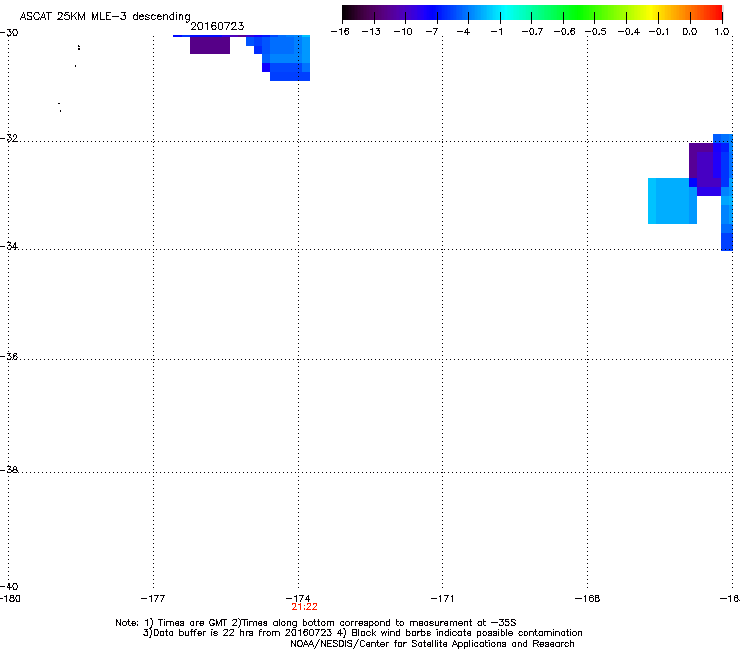Click the "-34" latitude label
Image resolution: width=740 pixels, height=650 pixels.
pos(9,246)
